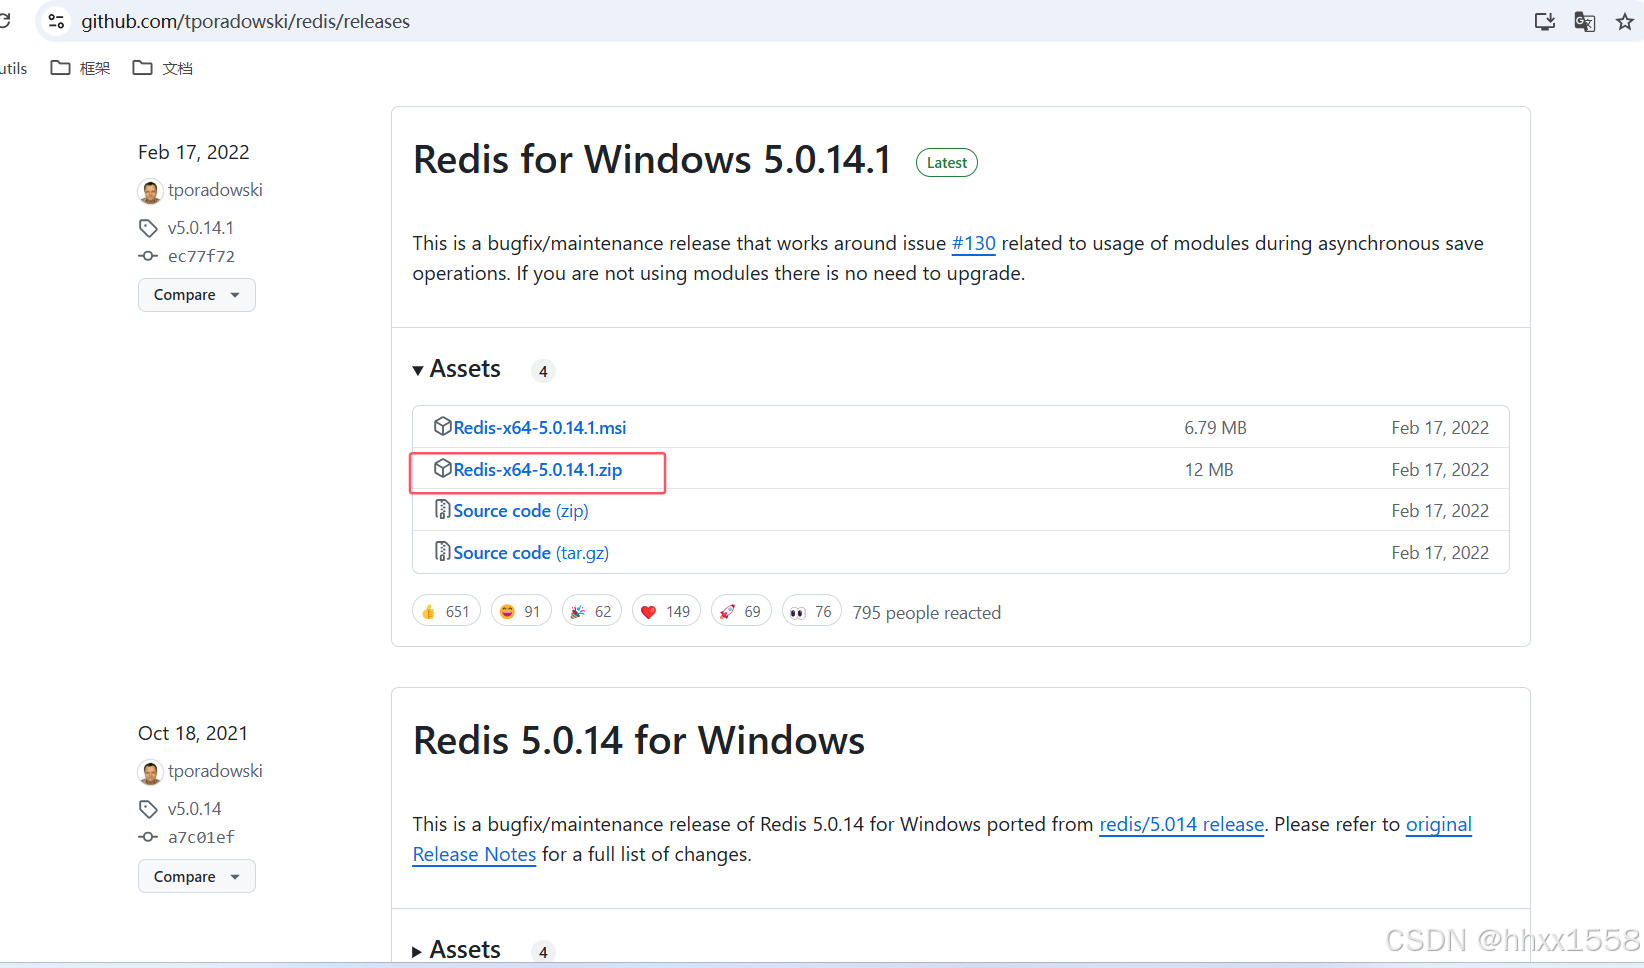This screenshot has height=968, width=1644.
Task: Open the 'Release Notes' link in 5.0.14 description
Action: 474,854
